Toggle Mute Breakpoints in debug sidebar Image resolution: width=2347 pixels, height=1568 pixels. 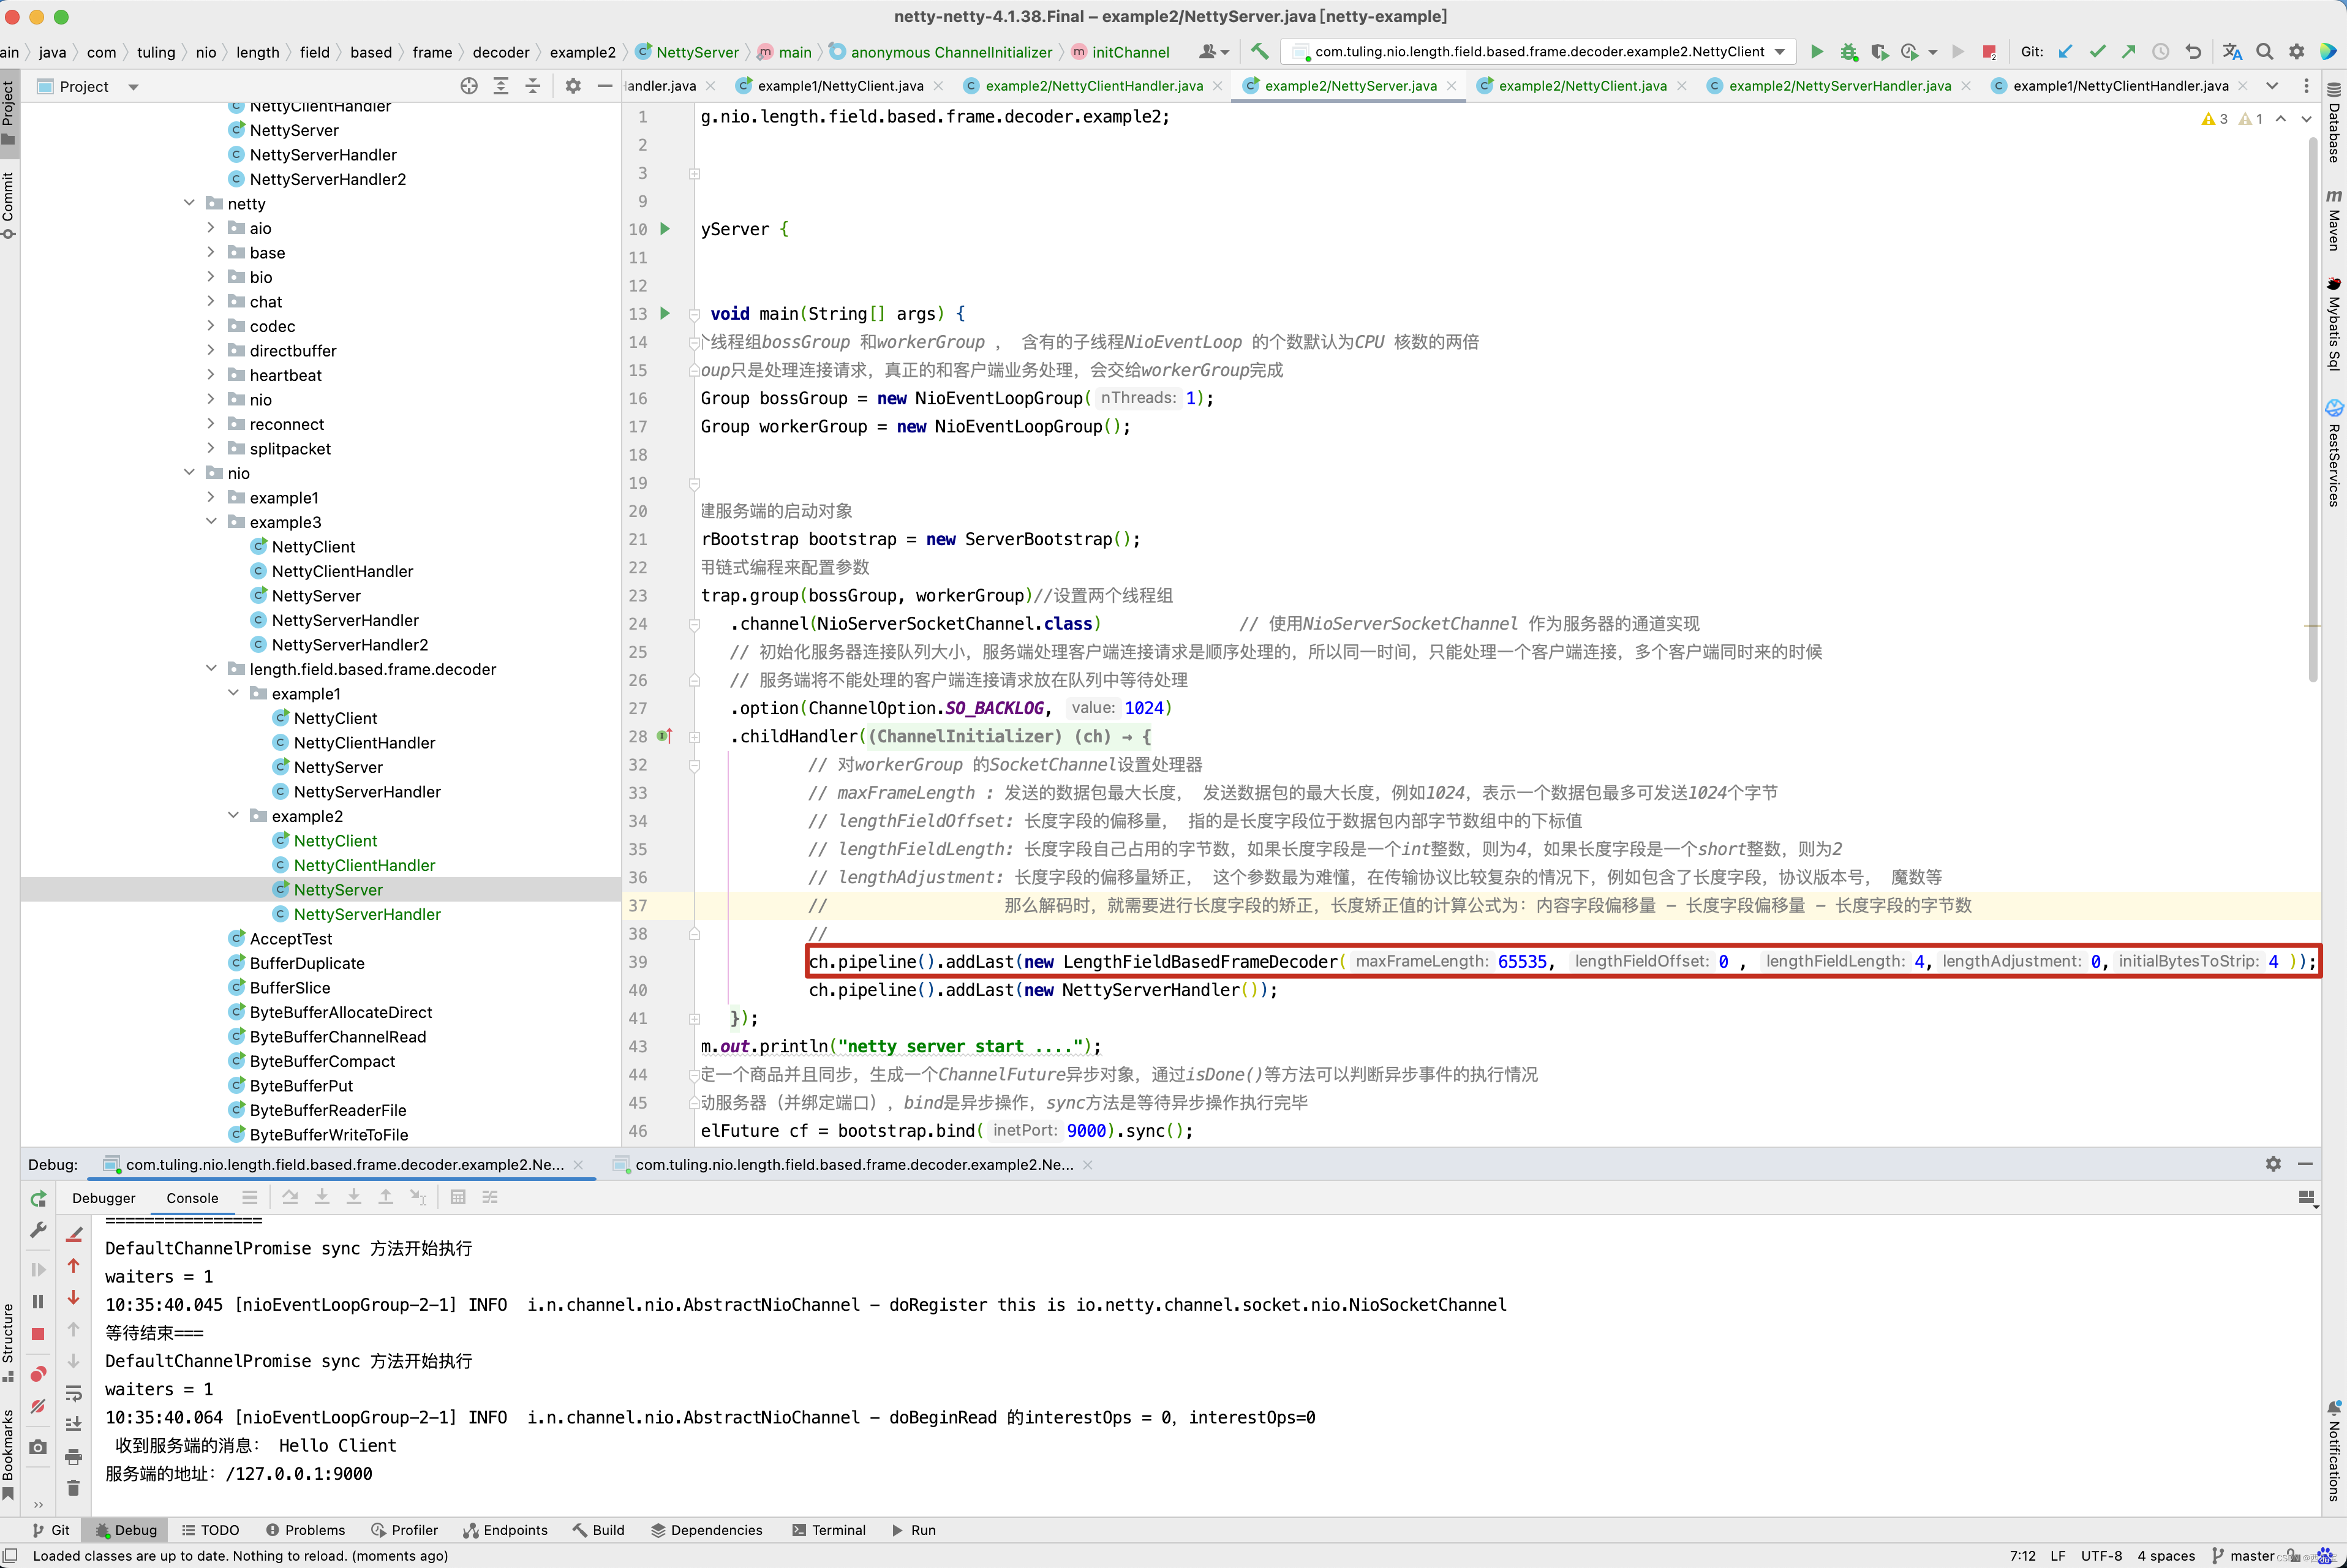pyautogui.click(x=38, y=1406)
